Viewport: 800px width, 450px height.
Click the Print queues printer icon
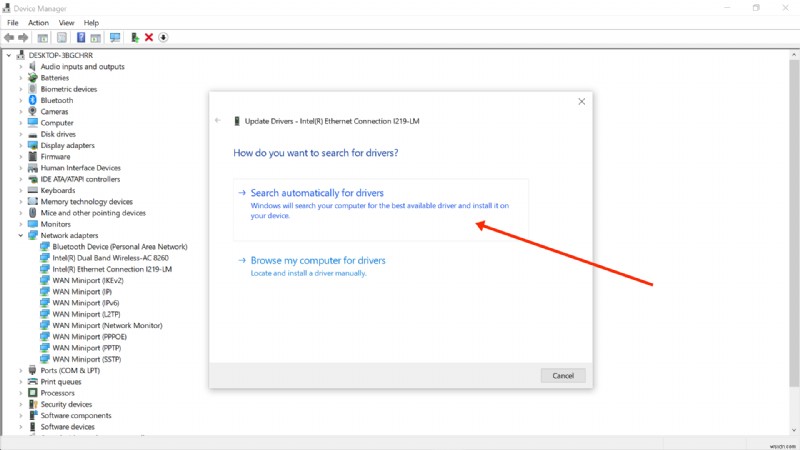pyautogui.click(x=33, y=382)
